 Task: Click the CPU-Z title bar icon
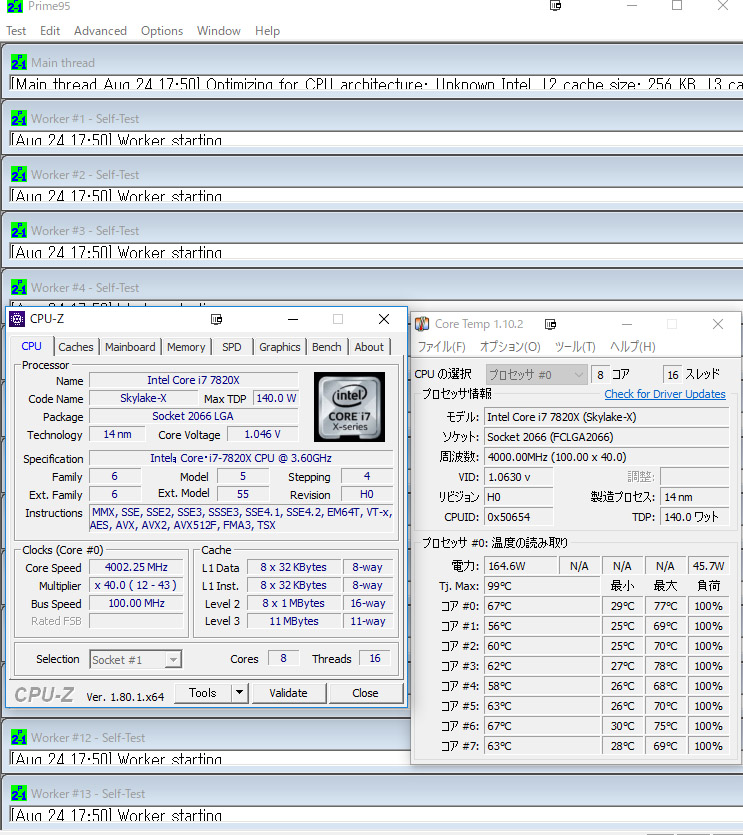coord(17,319)
